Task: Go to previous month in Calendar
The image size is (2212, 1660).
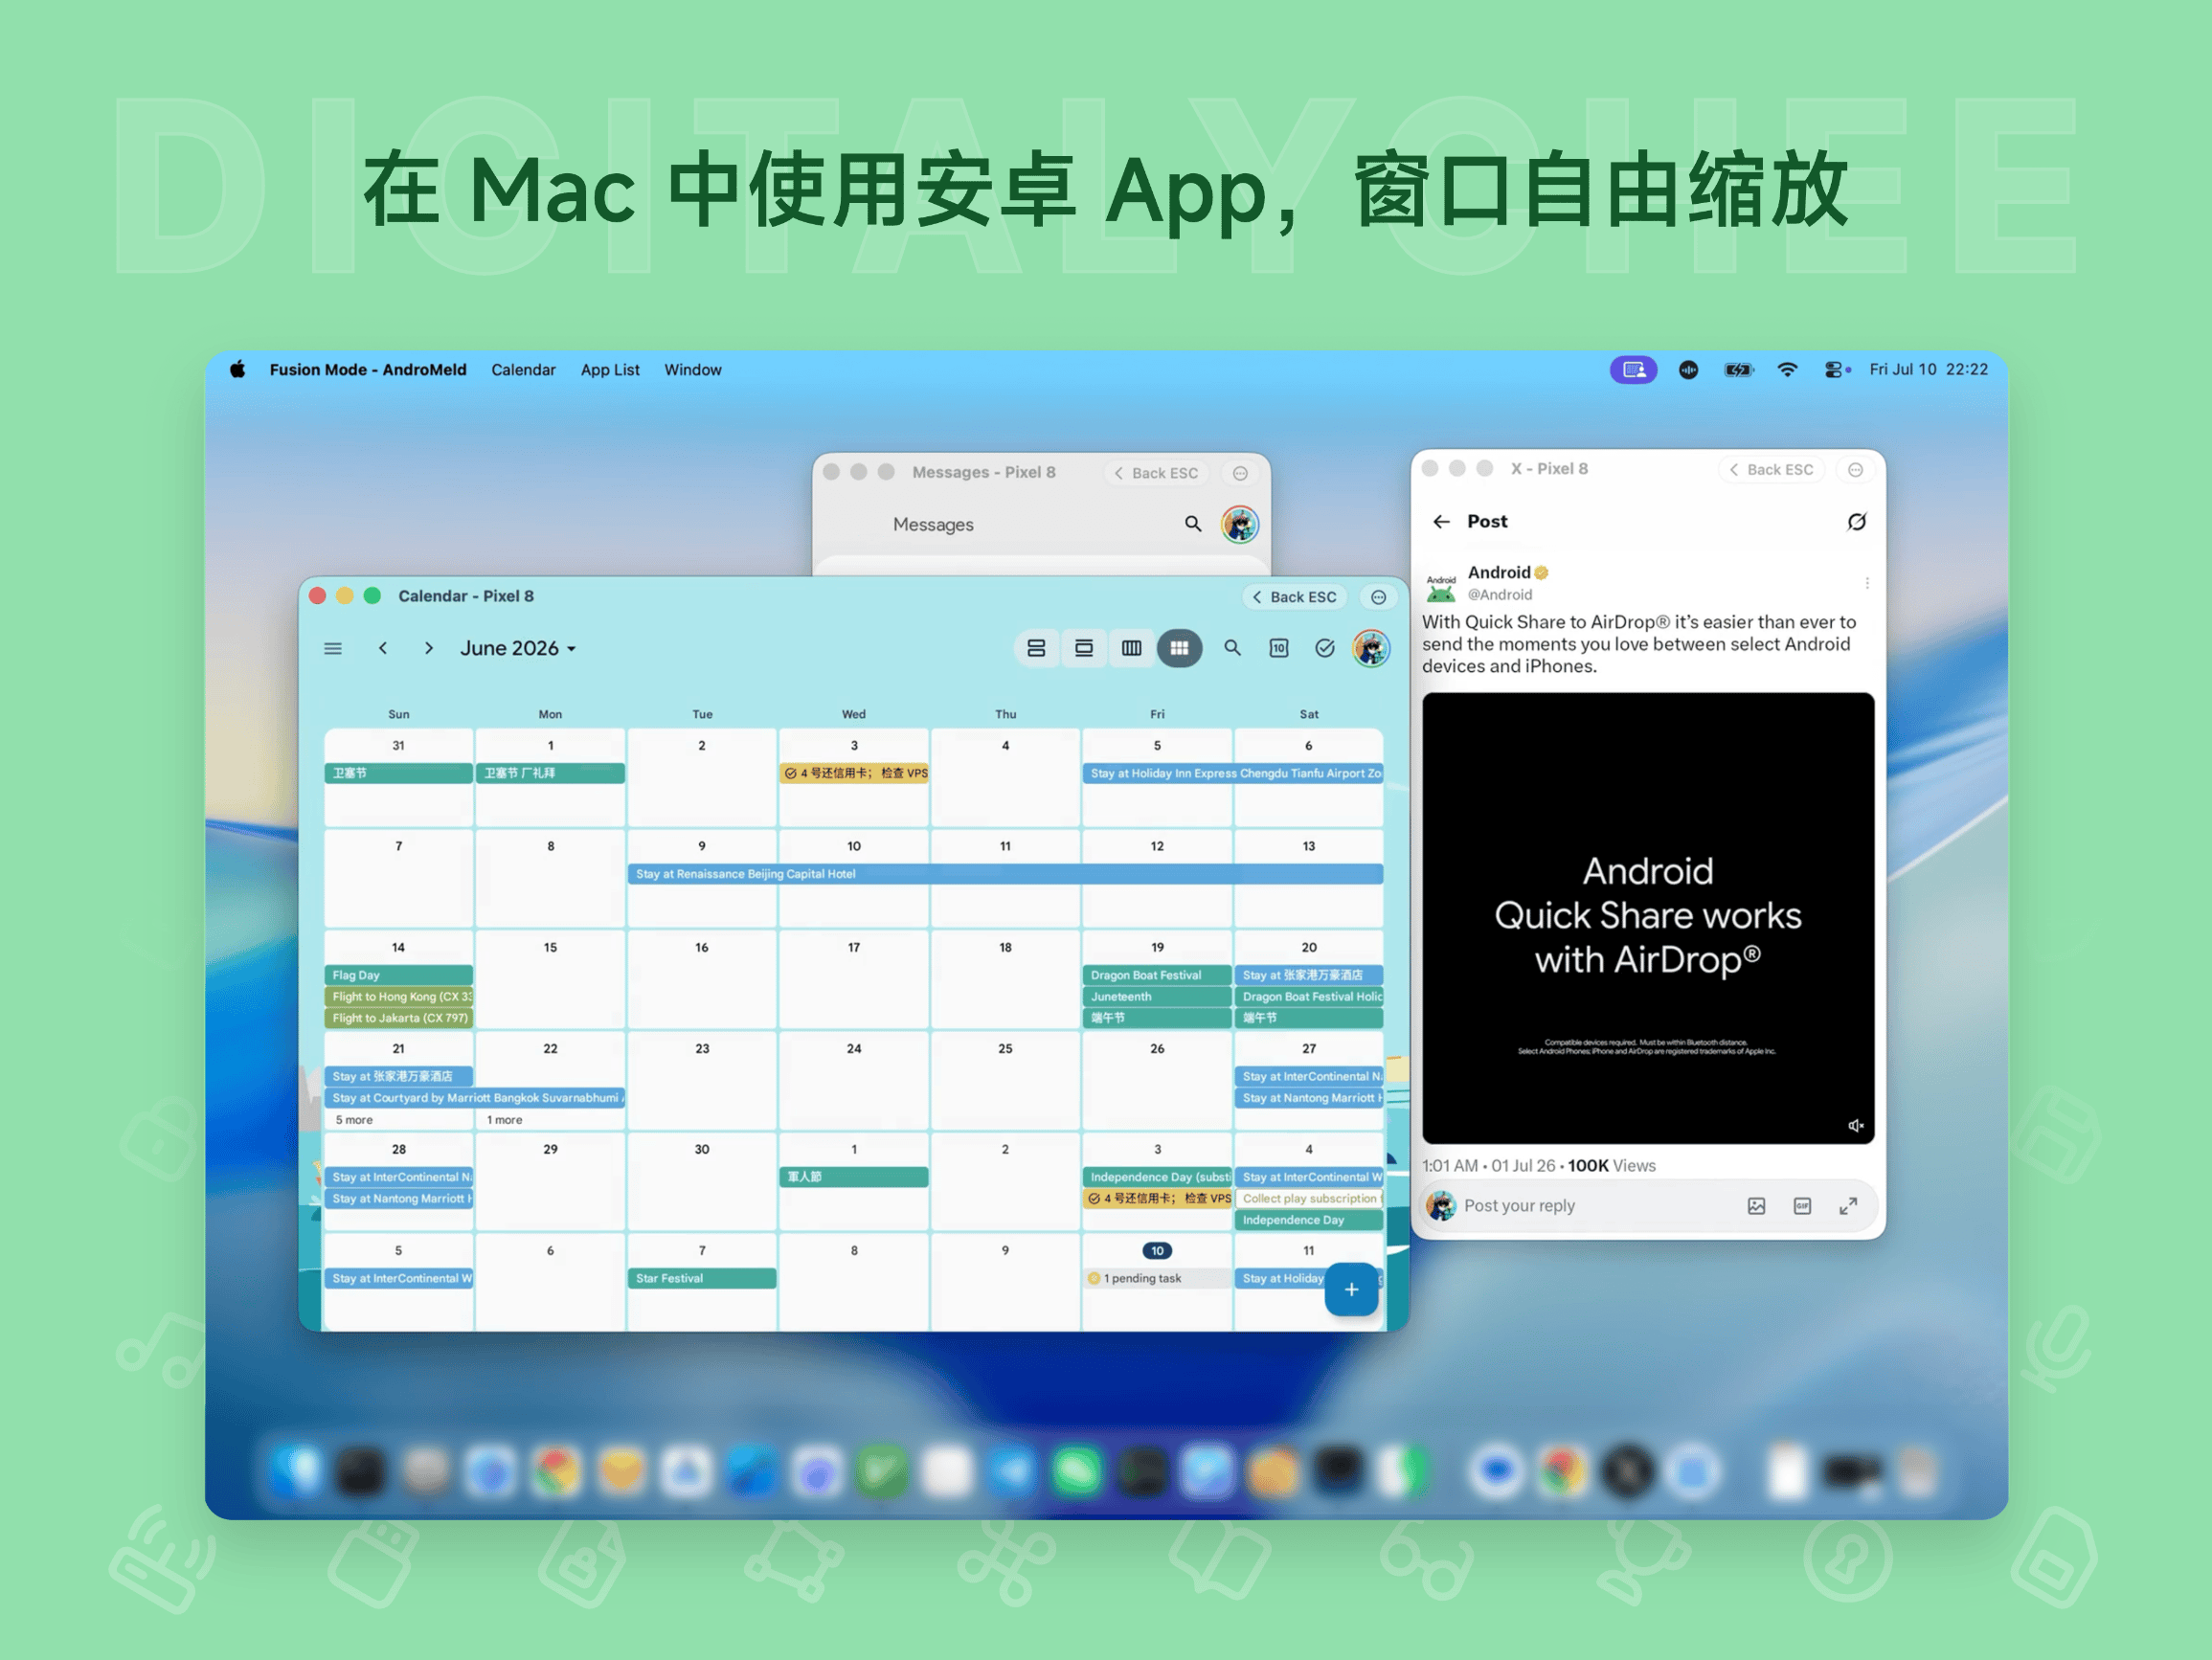Action: (383, 648)
